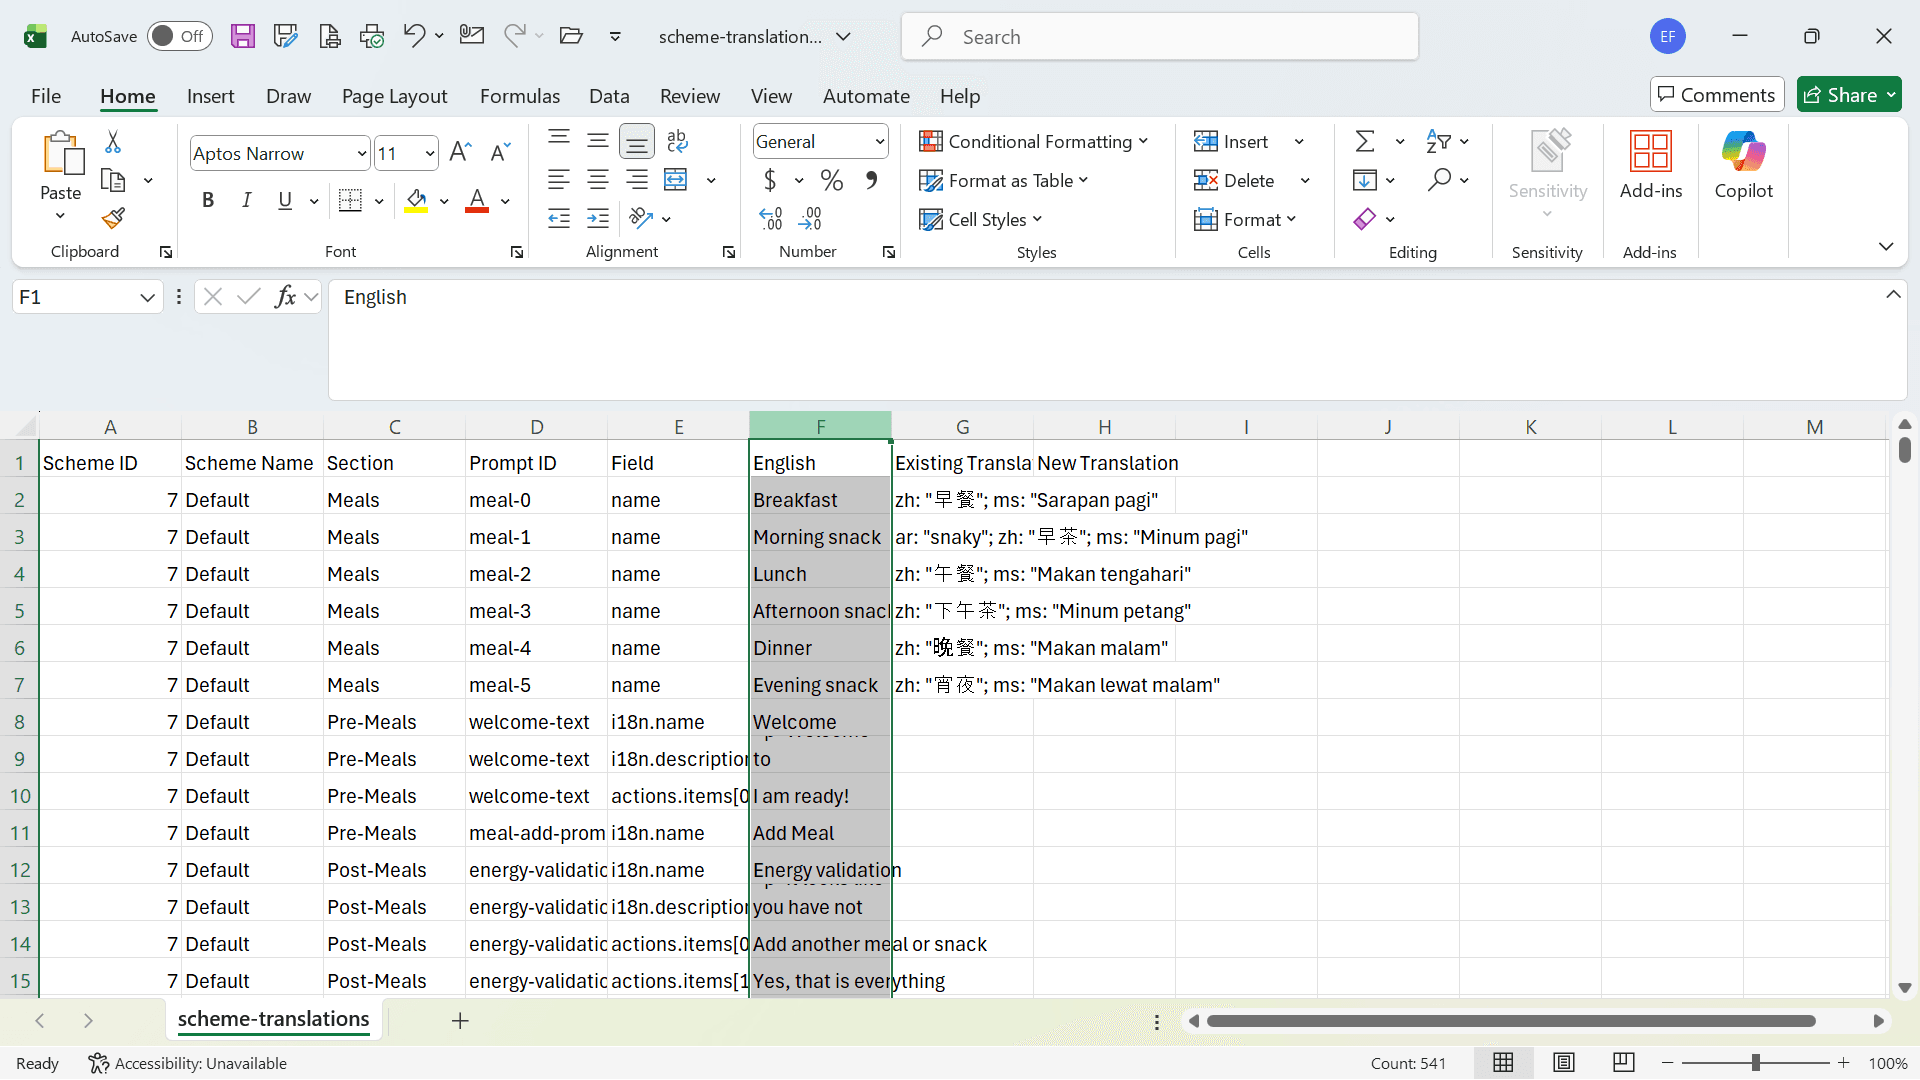The height and width of the screenshot is (1080, 1920).
Task: Click the Merge and Center icon
Action: tap(676, 180)
